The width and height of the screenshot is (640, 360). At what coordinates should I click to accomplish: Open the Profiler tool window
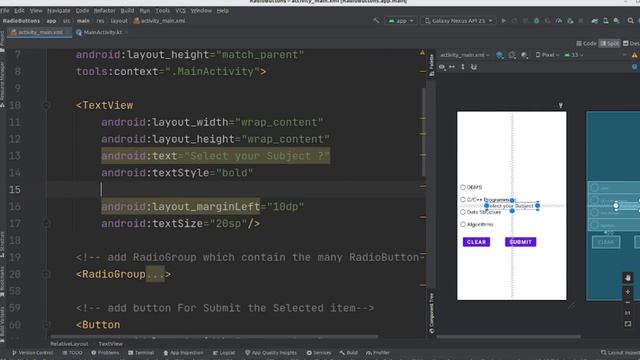(x=378, y=353)
